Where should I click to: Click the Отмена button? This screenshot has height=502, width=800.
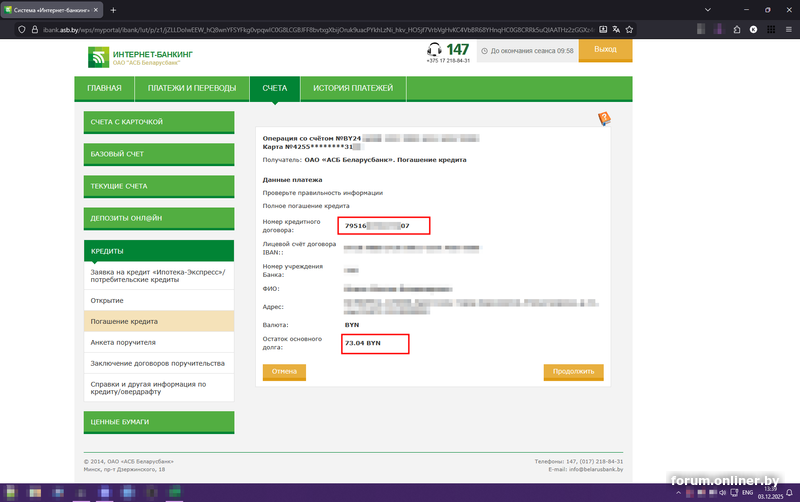284,372
